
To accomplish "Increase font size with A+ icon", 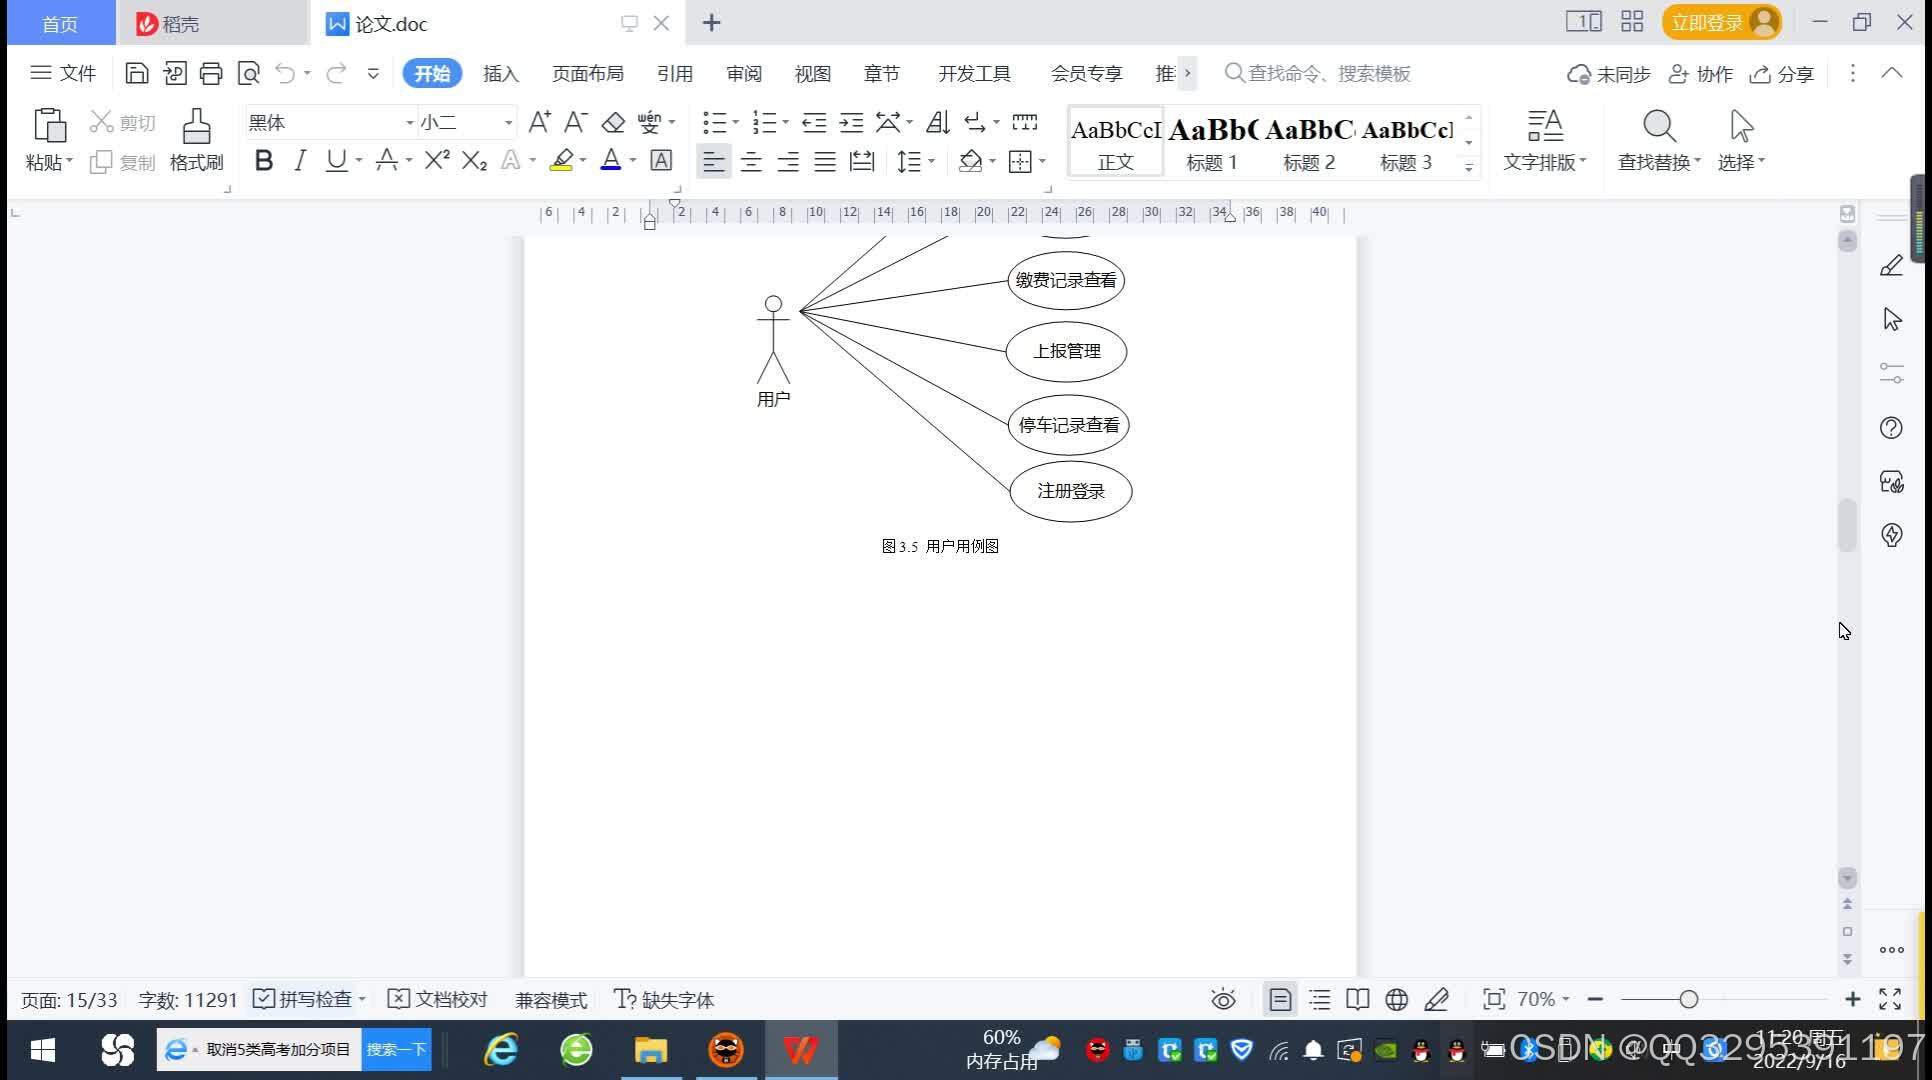I will 539,122.
